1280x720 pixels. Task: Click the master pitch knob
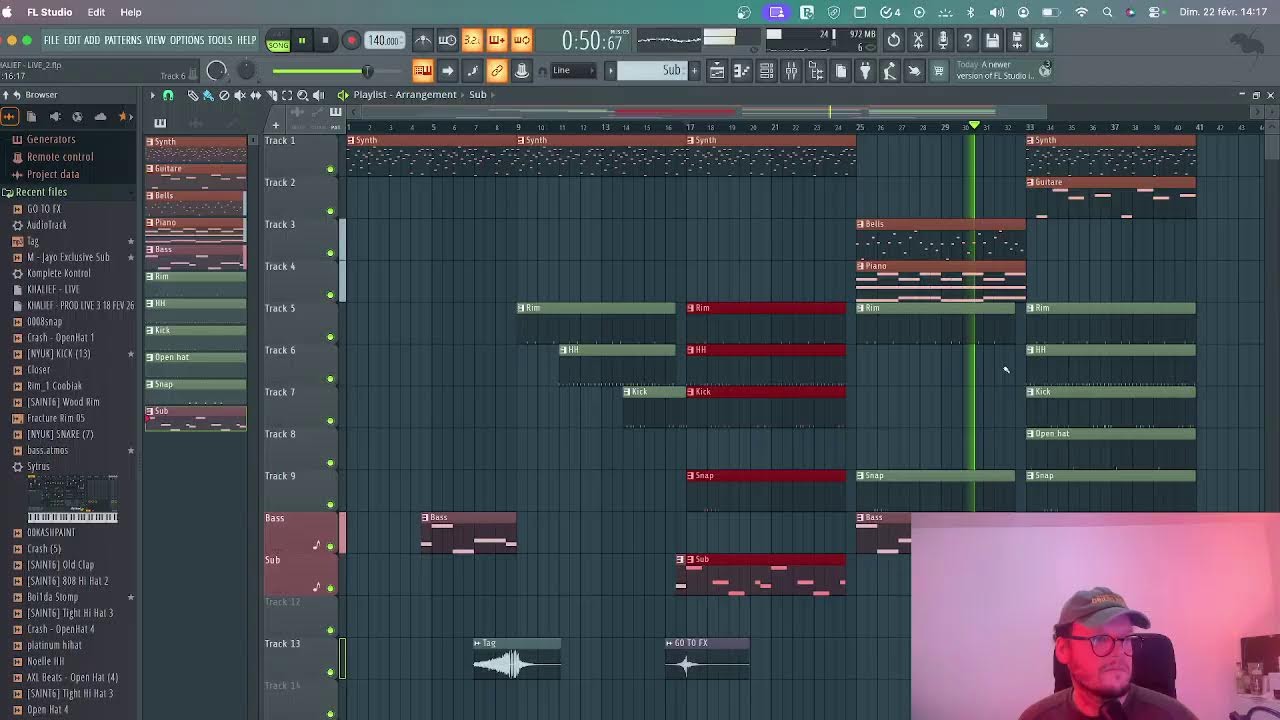click(246, 70)
